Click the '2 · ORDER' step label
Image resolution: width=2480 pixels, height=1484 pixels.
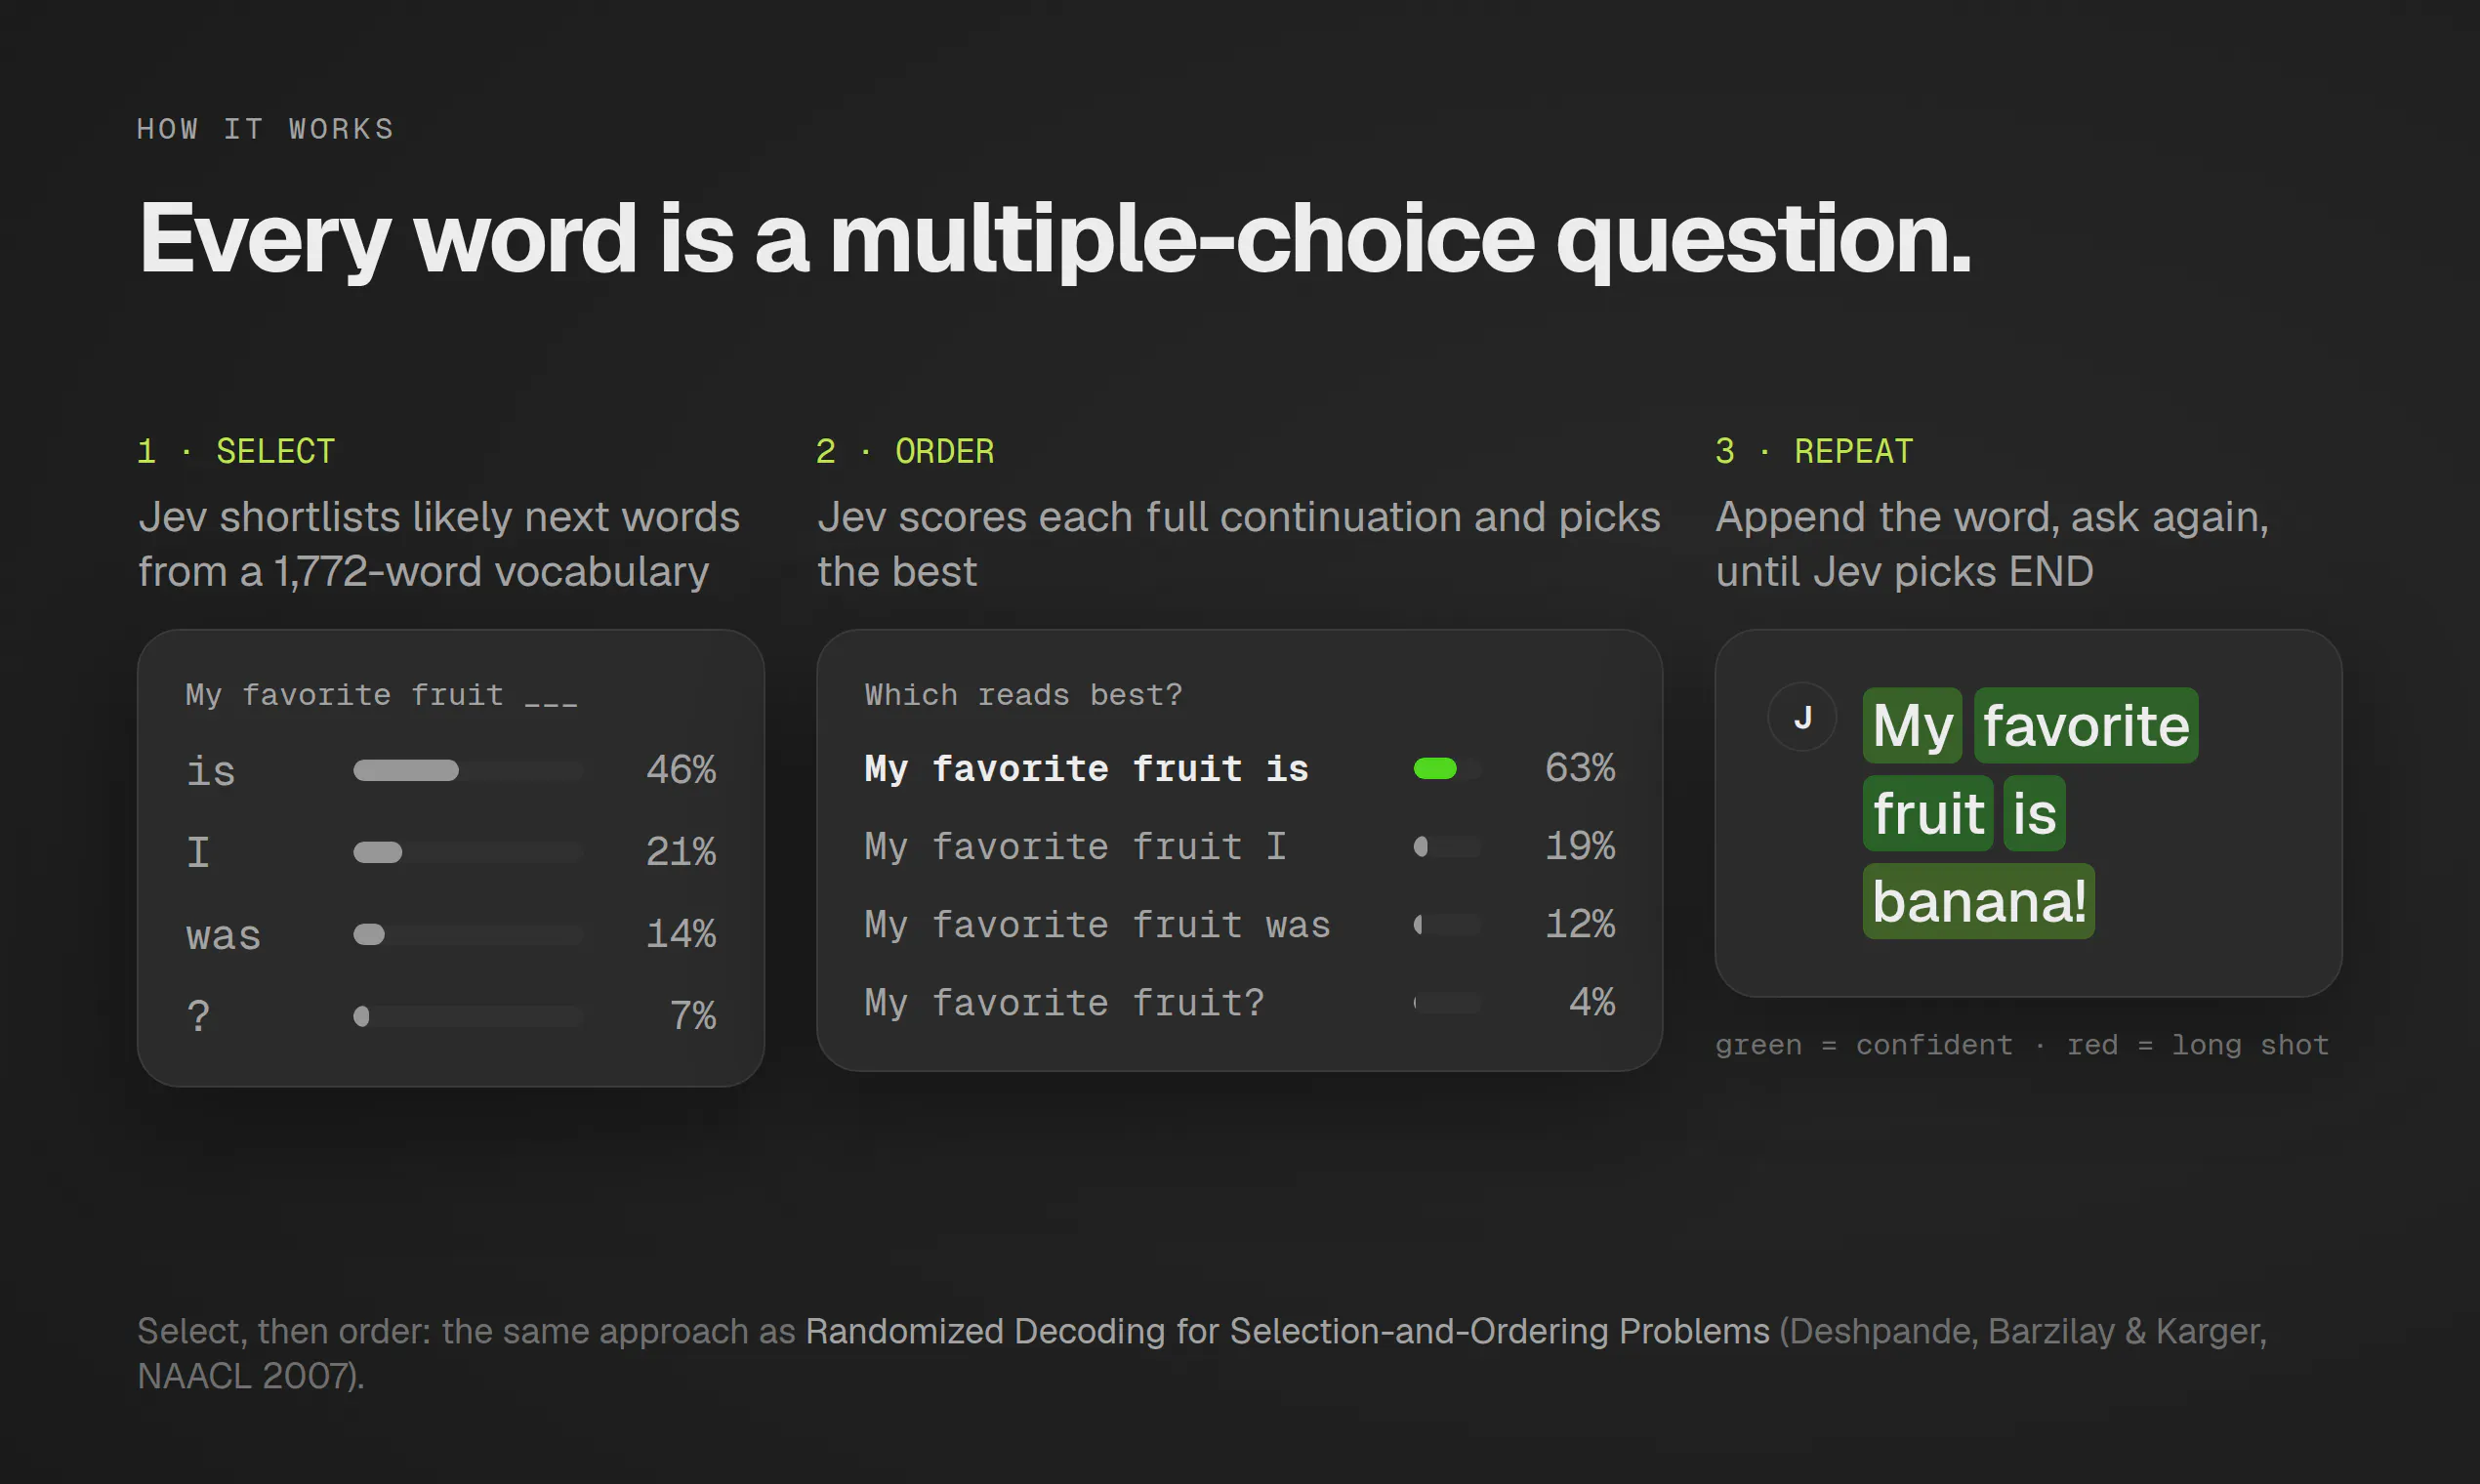pos(905,451)
